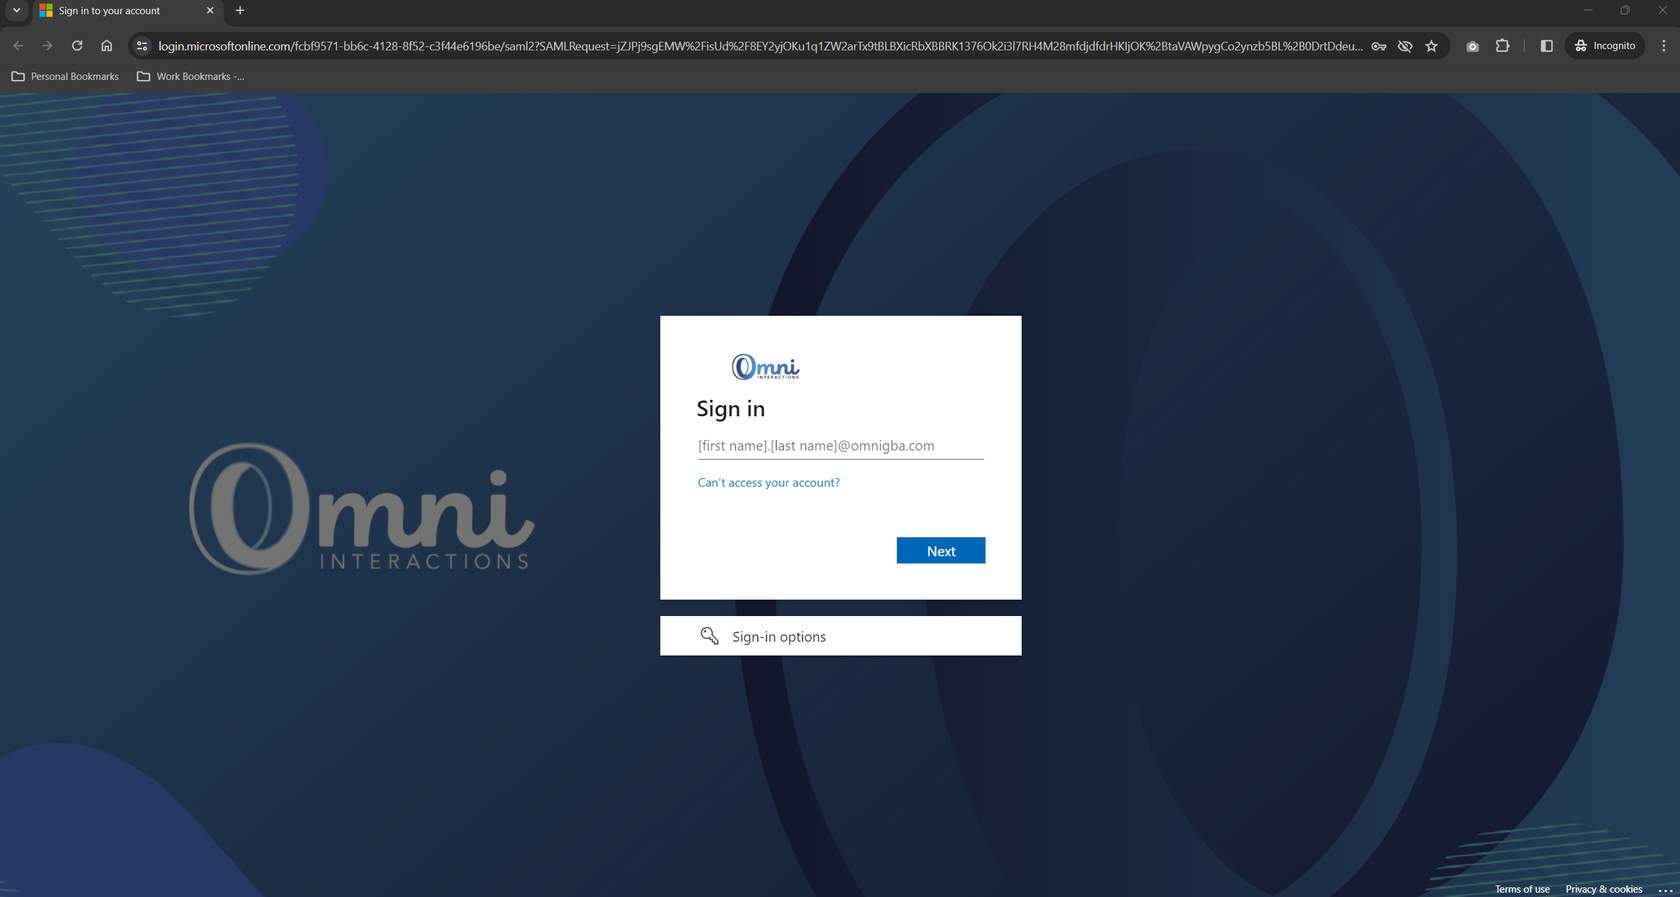Close the browser window
The width and height of the screenshot is (1680, 897).
(x=1662, y=11)
